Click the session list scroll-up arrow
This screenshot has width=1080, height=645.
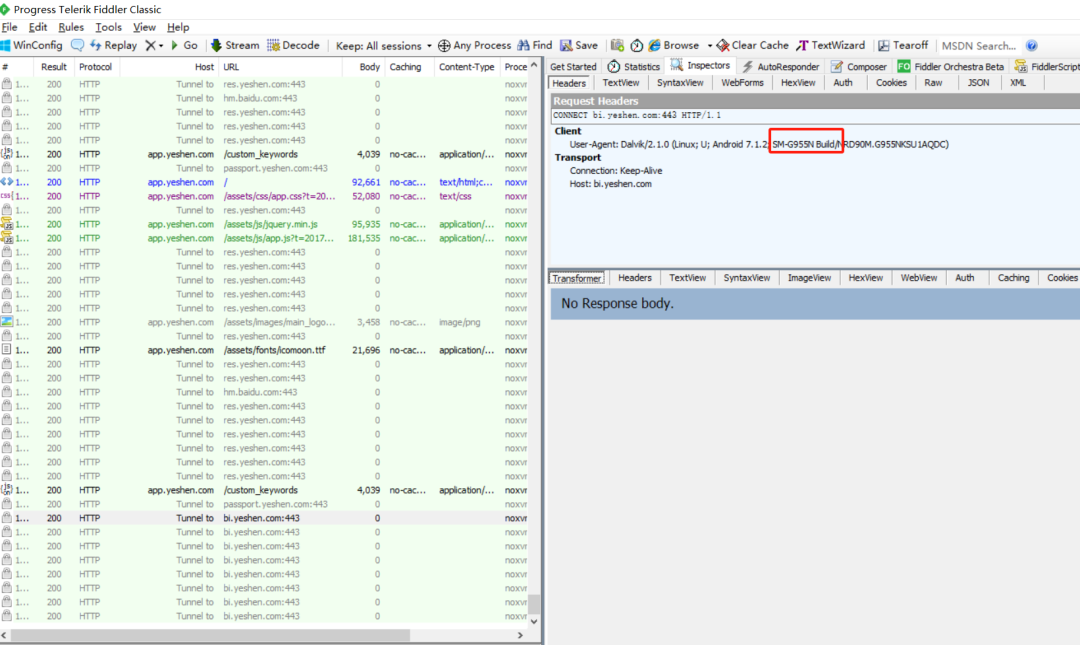[x=534, y=65]
